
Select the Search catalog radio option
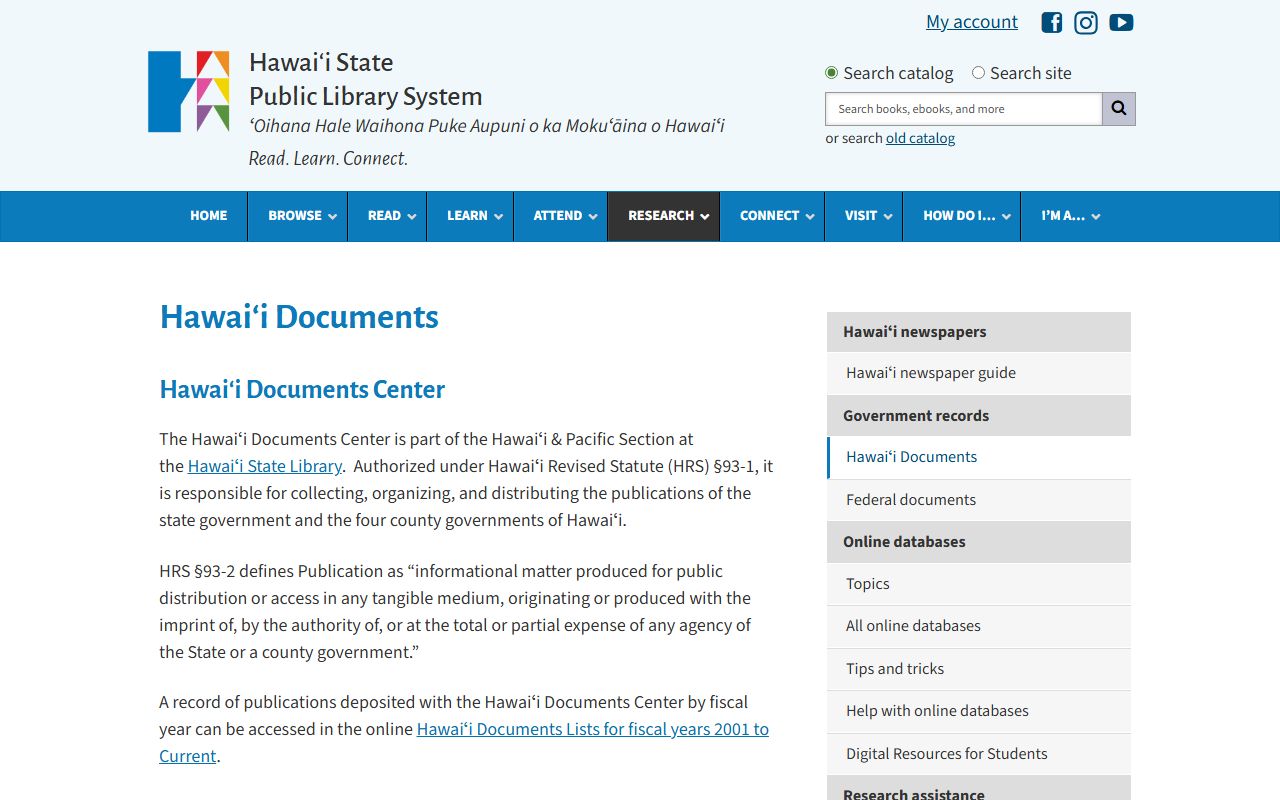(831, 73)
